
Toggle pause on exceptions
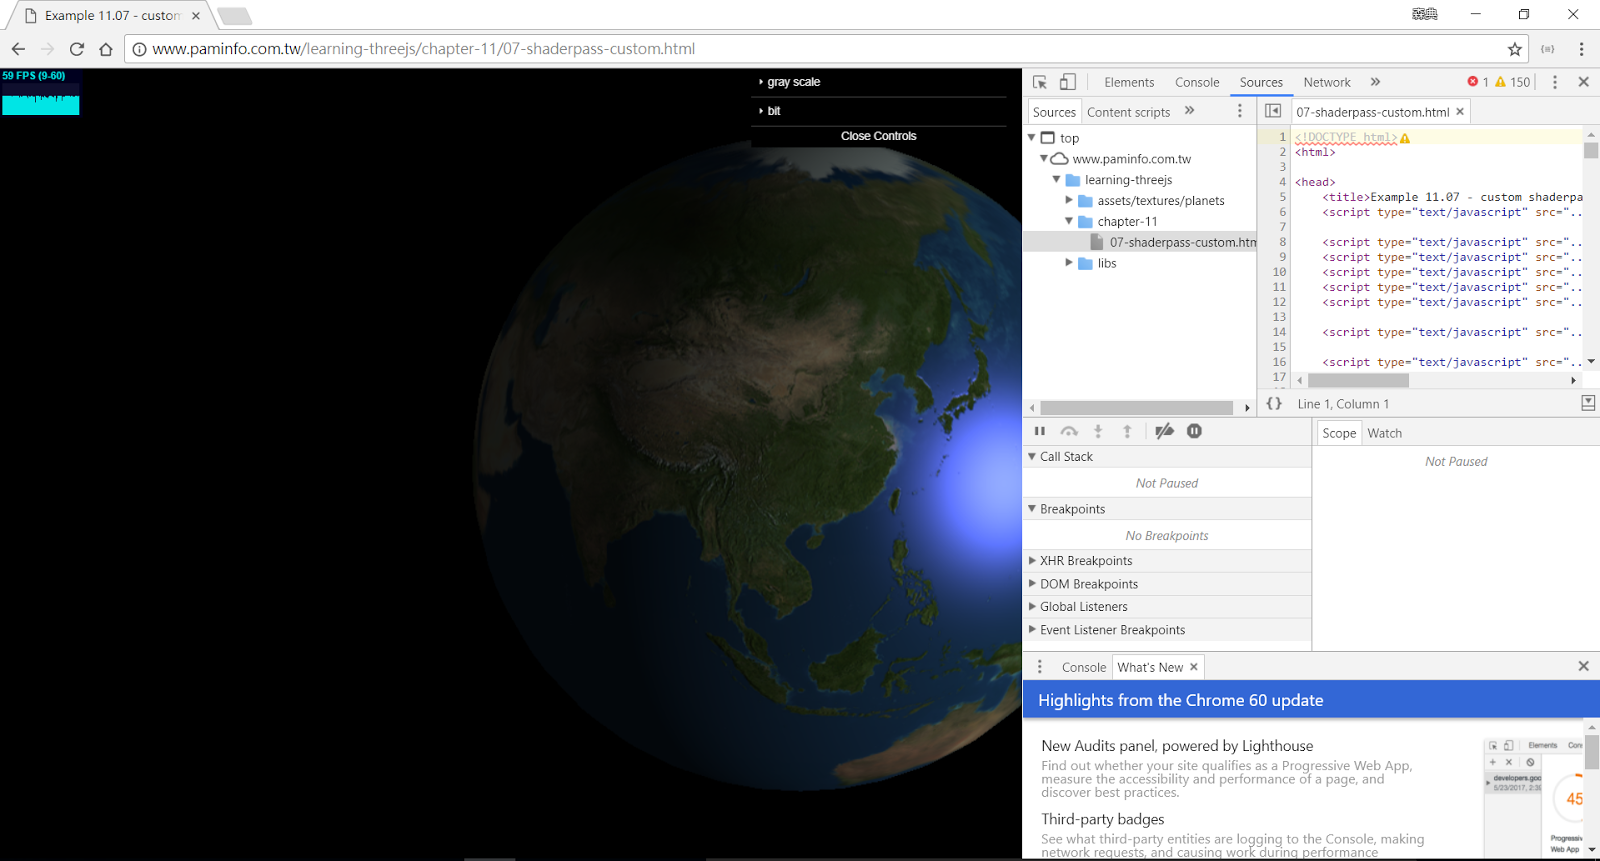click(1194, 431)
